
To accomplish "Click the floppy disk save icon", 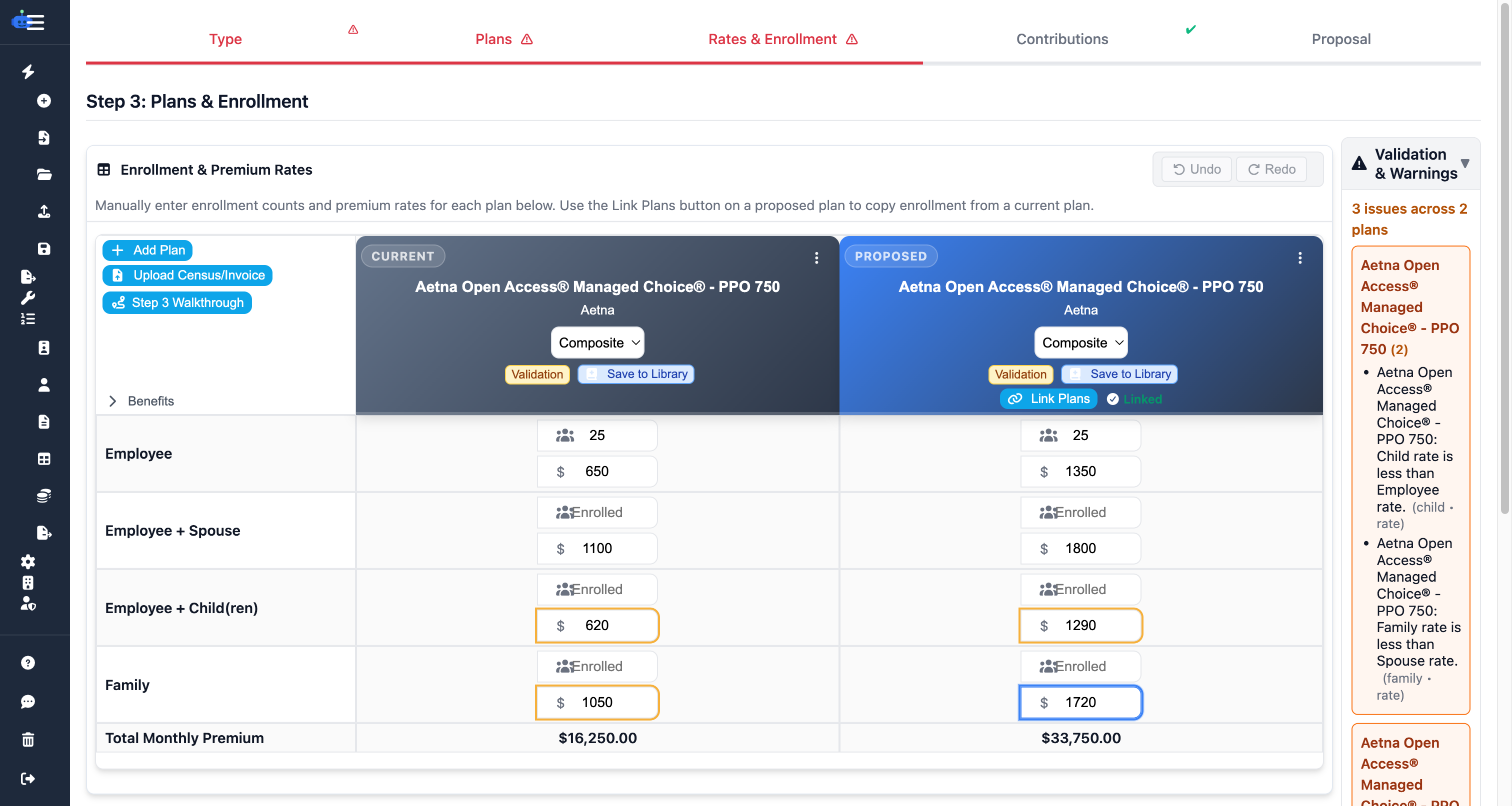I will 44,249.
